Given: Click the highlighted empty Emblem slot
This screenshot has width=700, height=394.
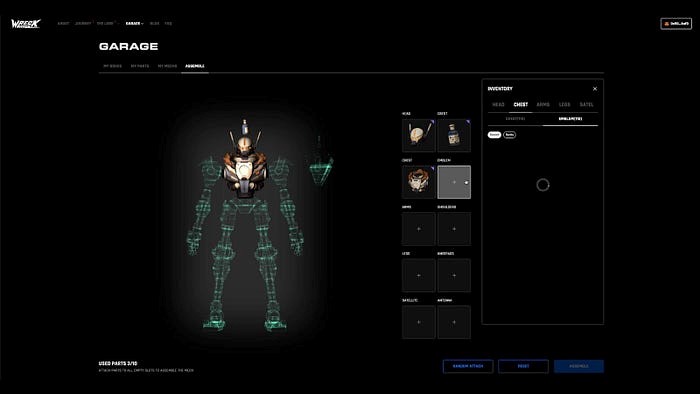Looking at the screenshot, I should (x=454, y=182).
